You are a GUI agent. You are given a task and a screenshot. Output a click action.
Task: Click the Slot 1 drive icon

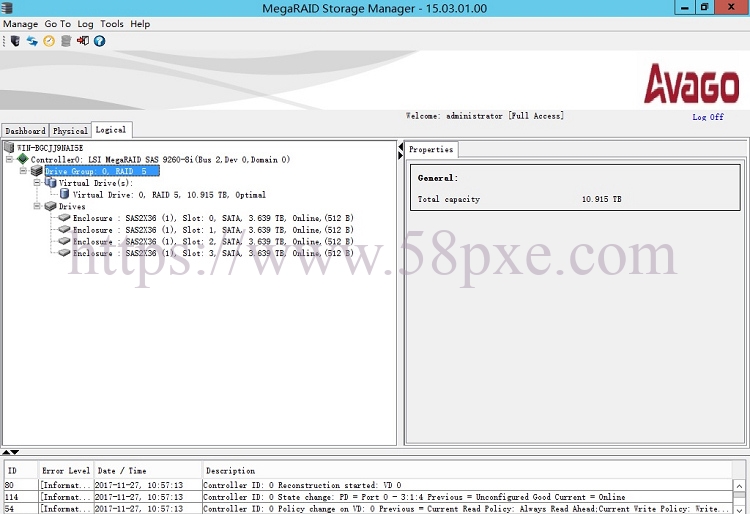(64, 230)
